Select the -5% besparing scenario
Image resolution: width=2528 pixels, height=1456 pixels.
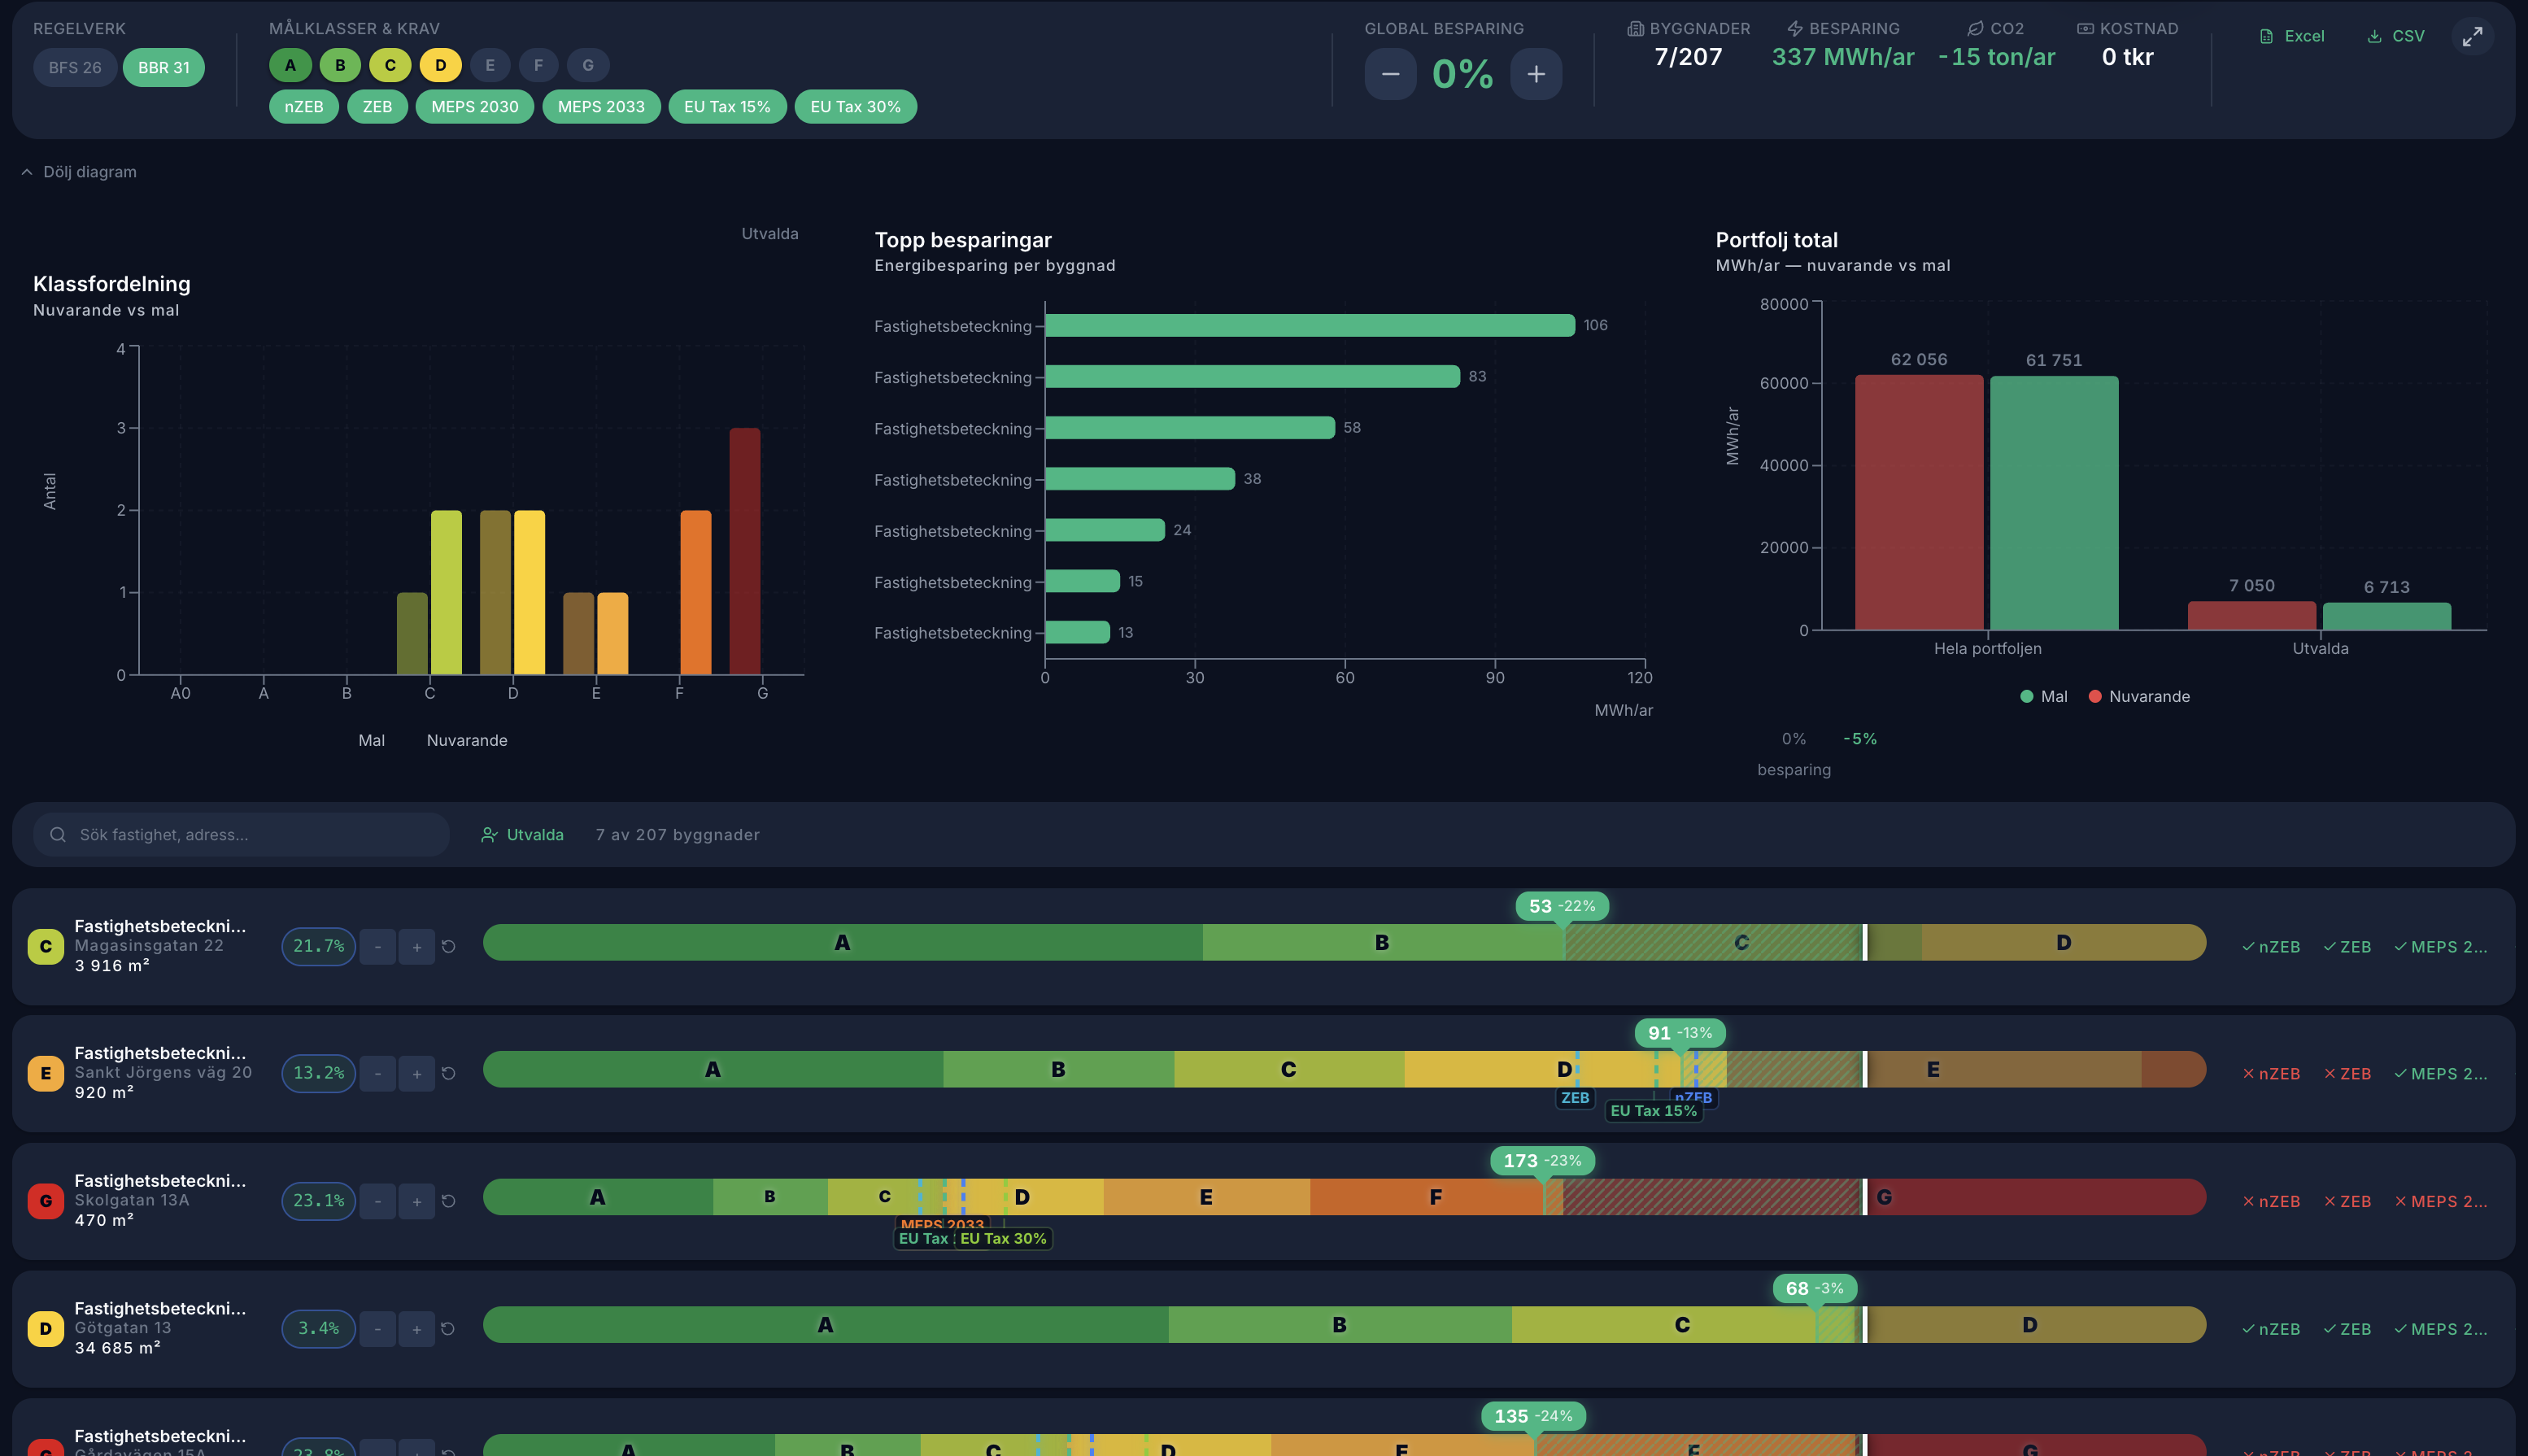[x=1860, y=739]
